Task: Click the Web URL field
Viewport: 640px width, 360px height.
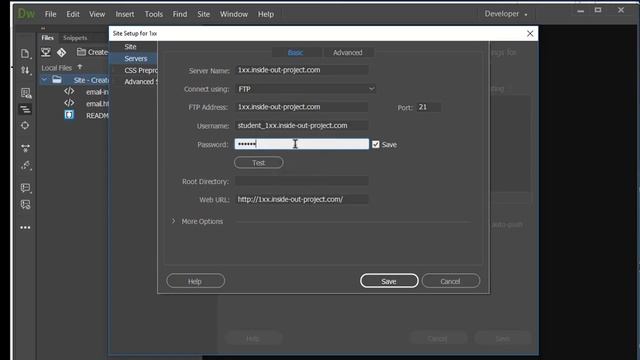Action: [x=302, y=199]
